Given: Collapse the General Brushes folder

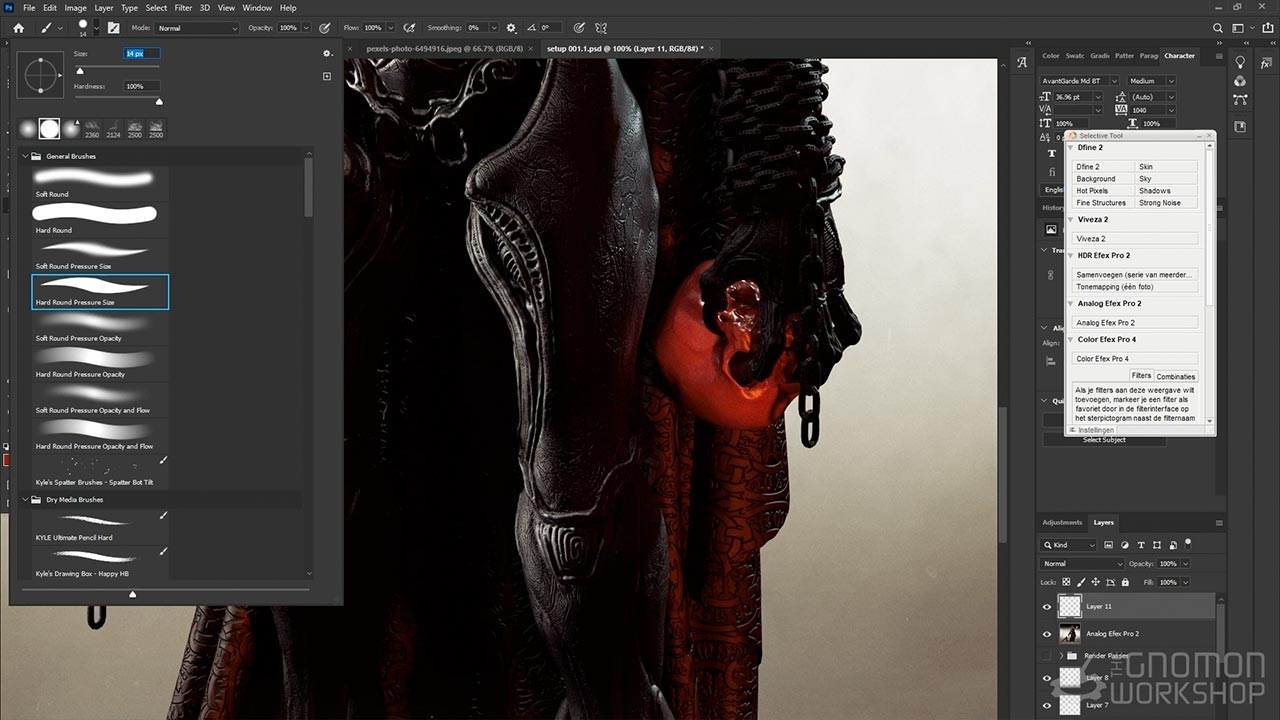Looking at the screenshot, I should tap(25, 157).
